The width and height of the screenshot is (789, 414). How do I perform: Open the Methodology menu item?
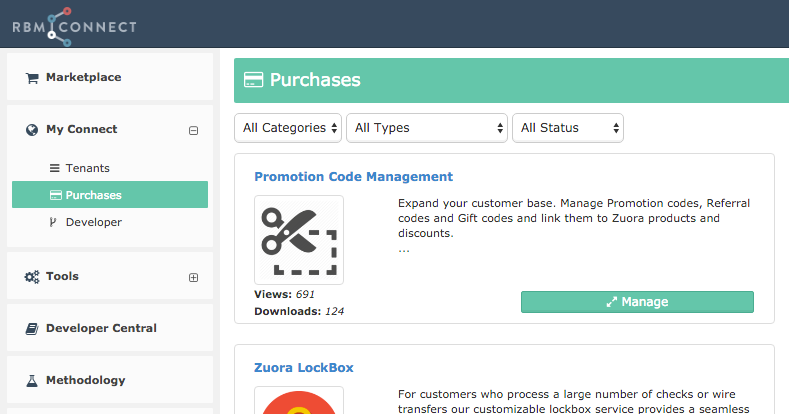click(110, 380)
